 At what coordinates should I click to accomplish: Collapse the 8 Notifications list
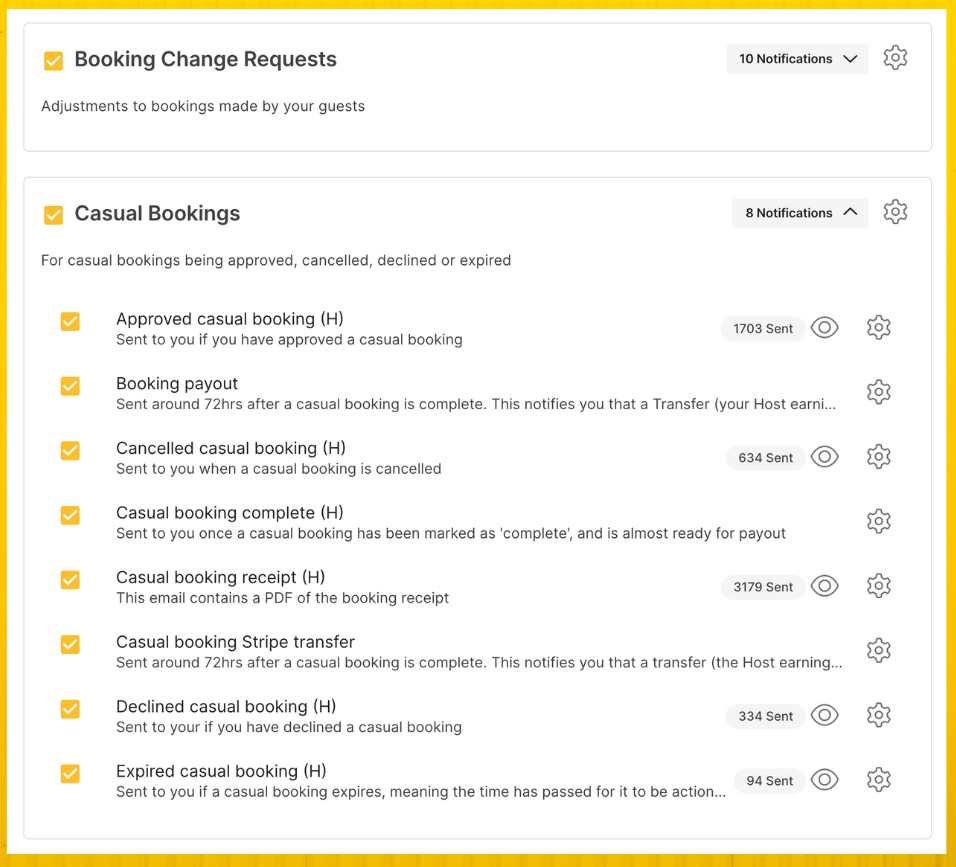click(x=800, y=213)
